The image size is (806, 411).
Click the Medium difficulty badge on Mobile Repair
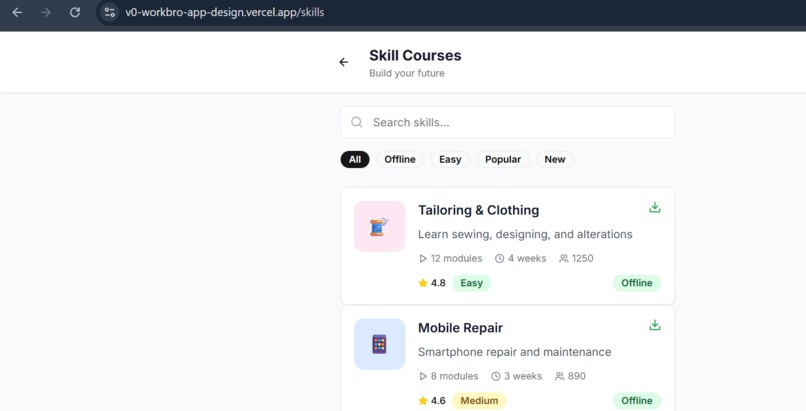tap(479, 401)
